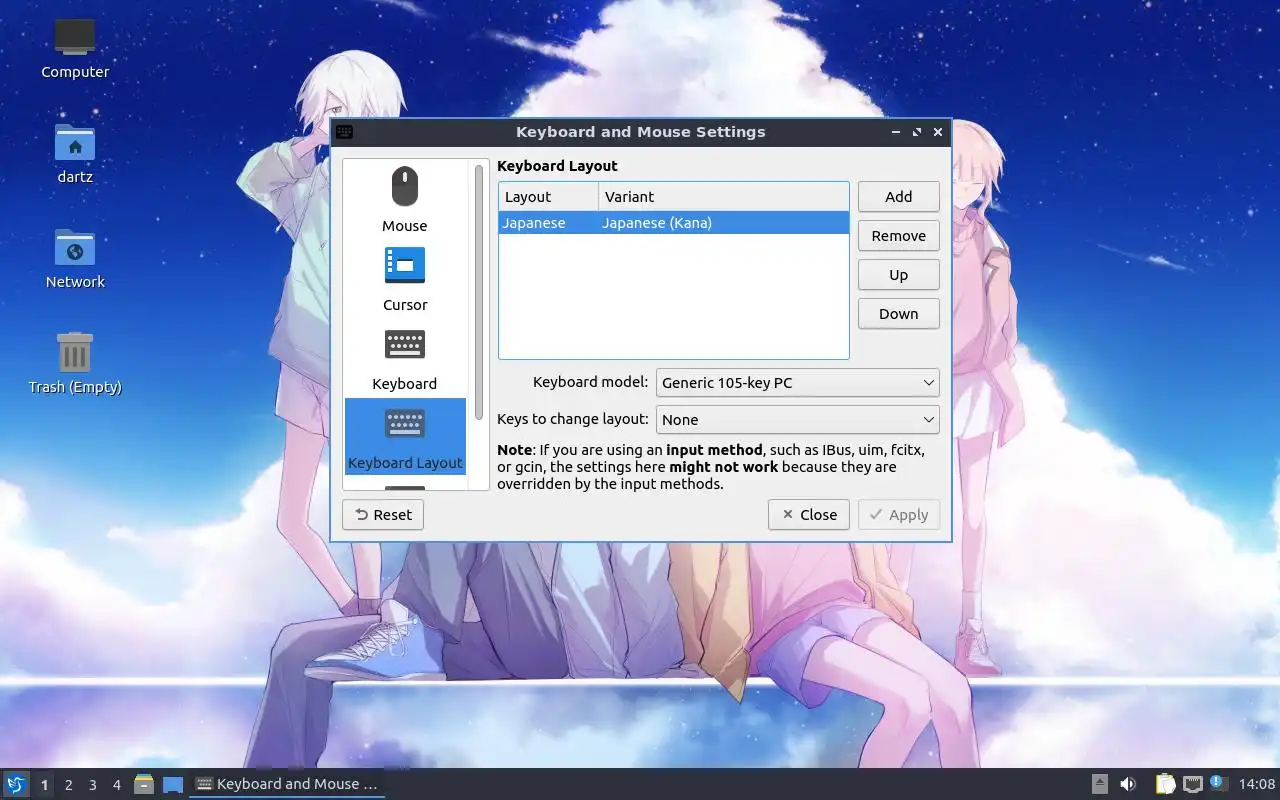Screen dimensions: 1280x800
Task: Switch to workspace 1
Action: pyautogui.click(x=44, y=785)
